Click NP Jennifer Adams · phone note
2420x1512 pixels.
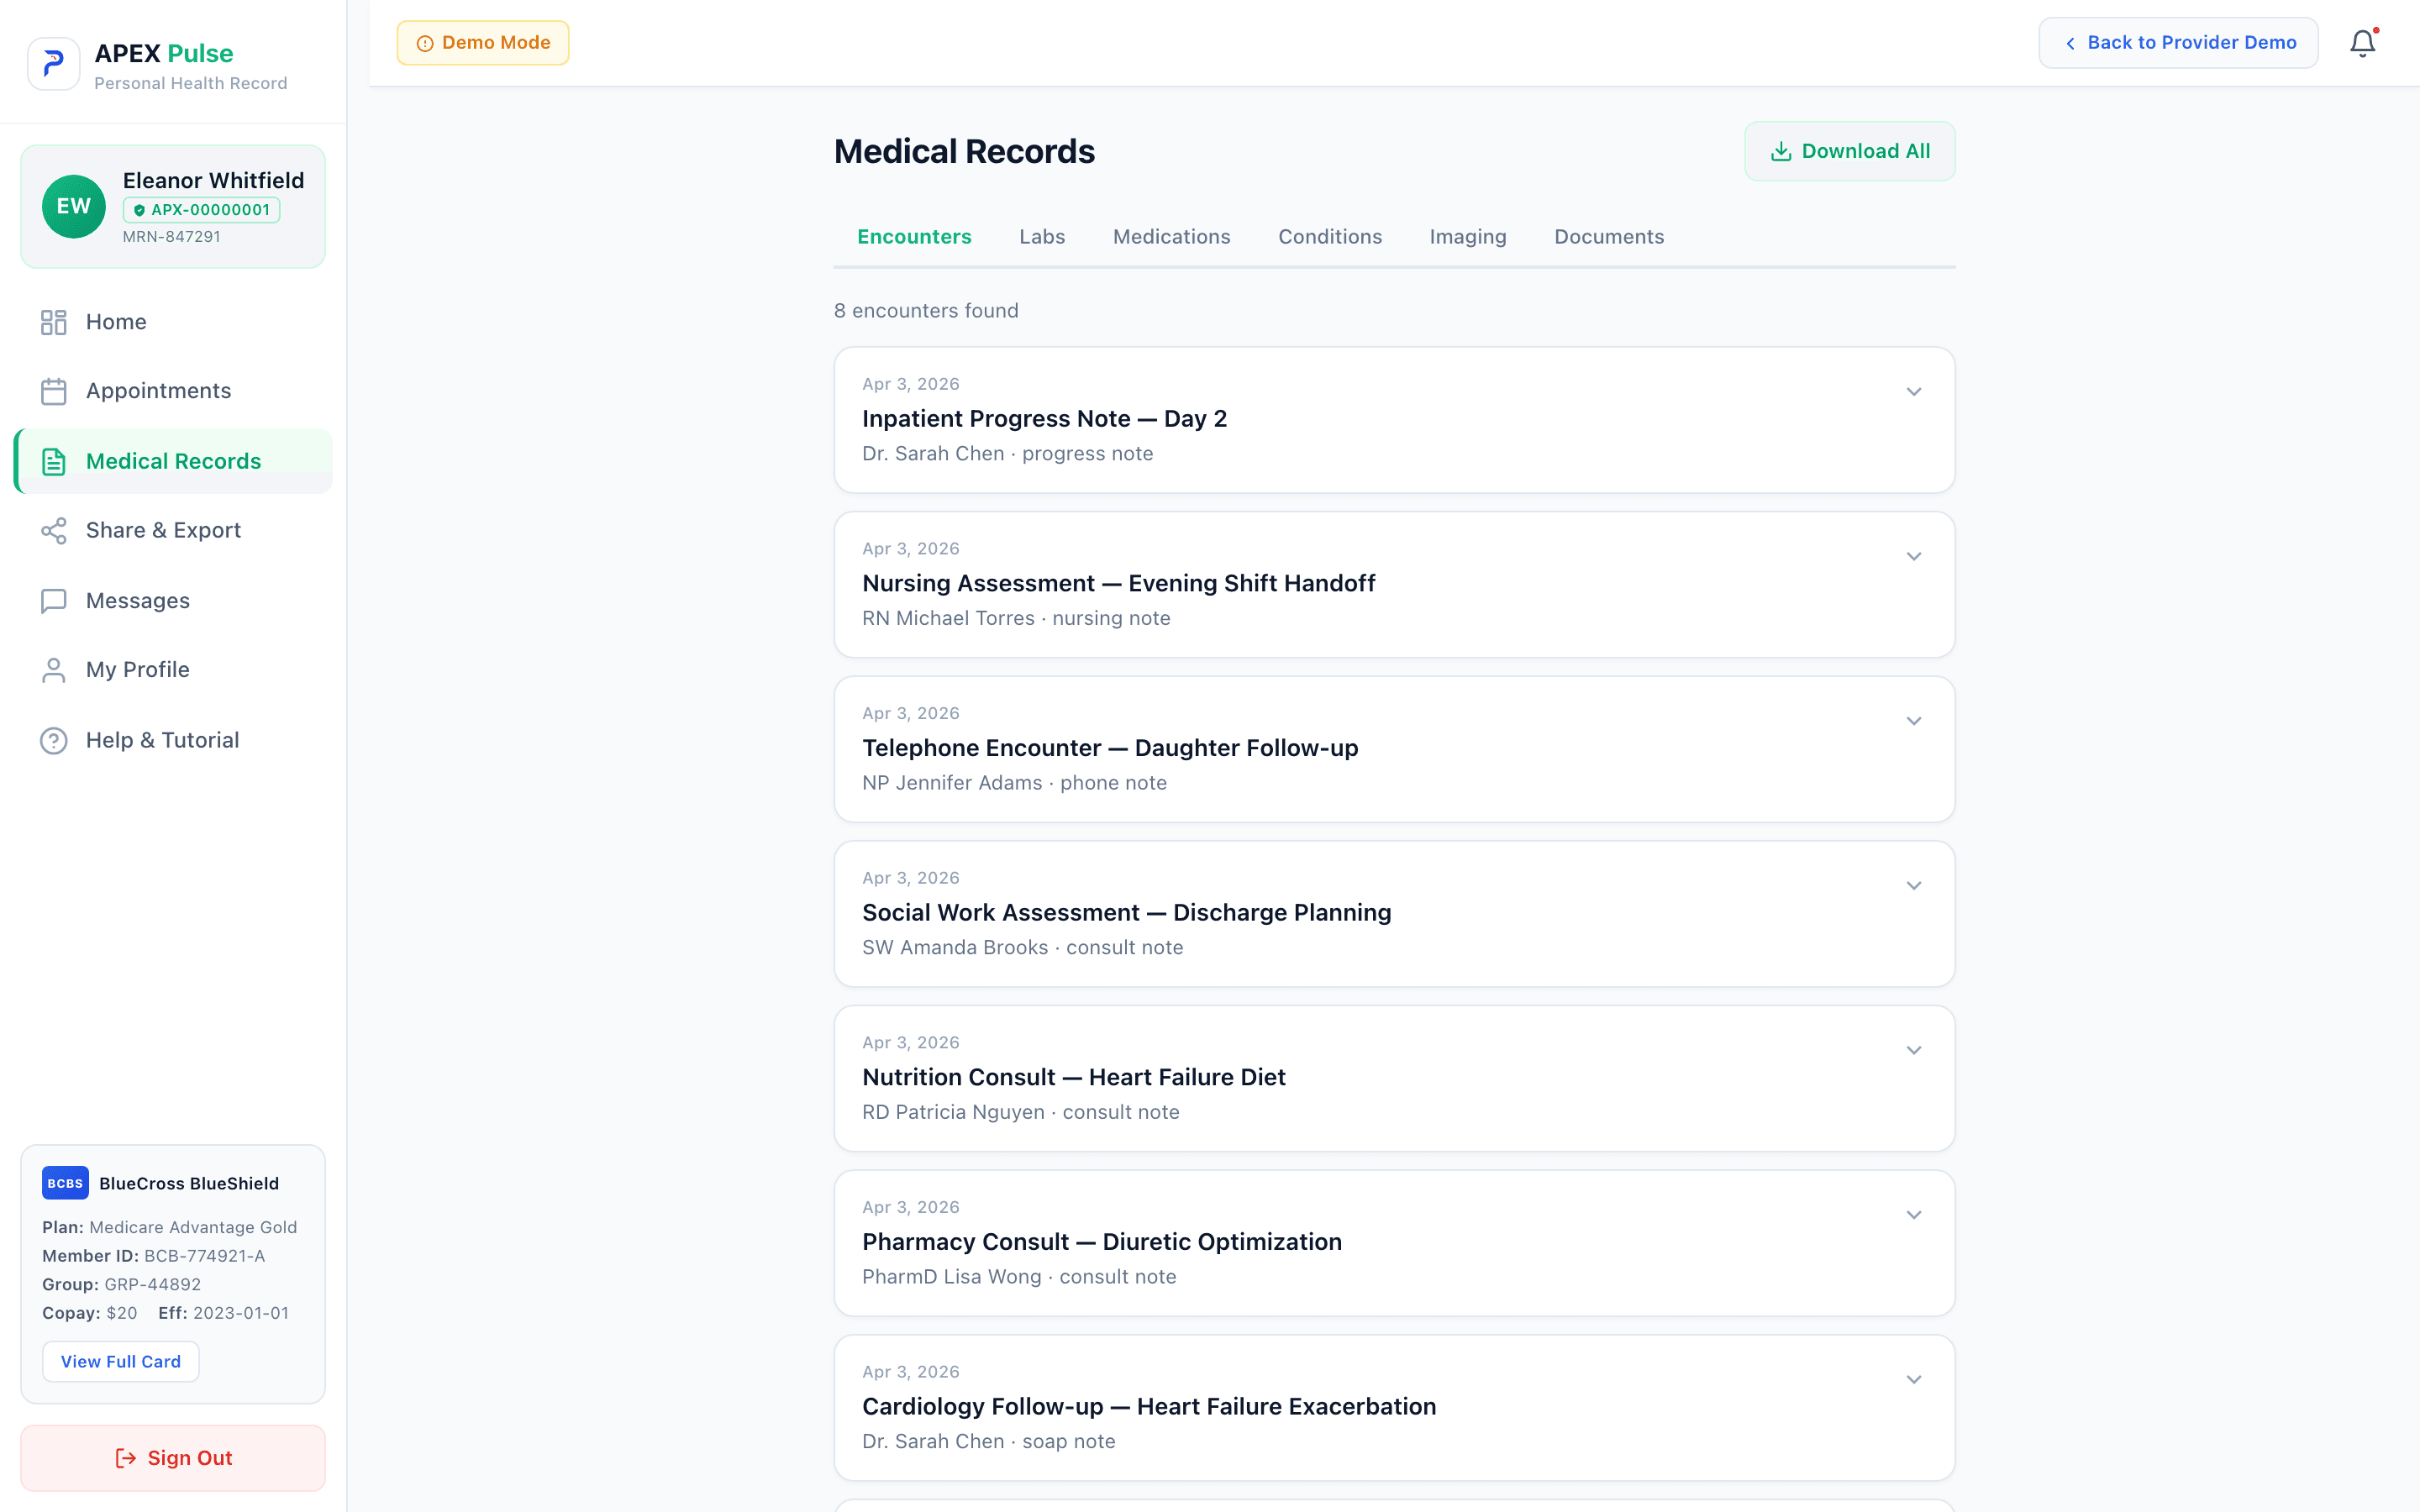1014,783
